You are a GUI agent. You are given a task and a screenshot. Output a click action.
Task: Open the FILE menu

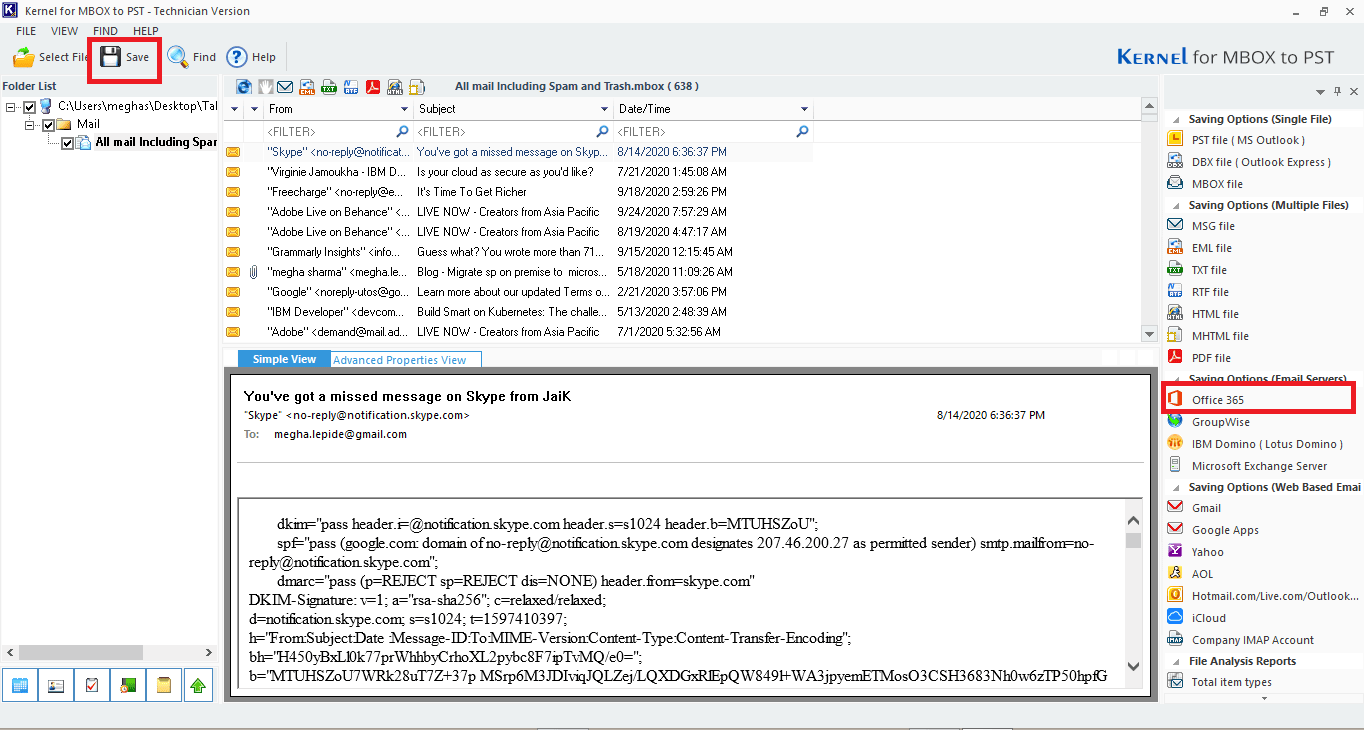[26, 31]
